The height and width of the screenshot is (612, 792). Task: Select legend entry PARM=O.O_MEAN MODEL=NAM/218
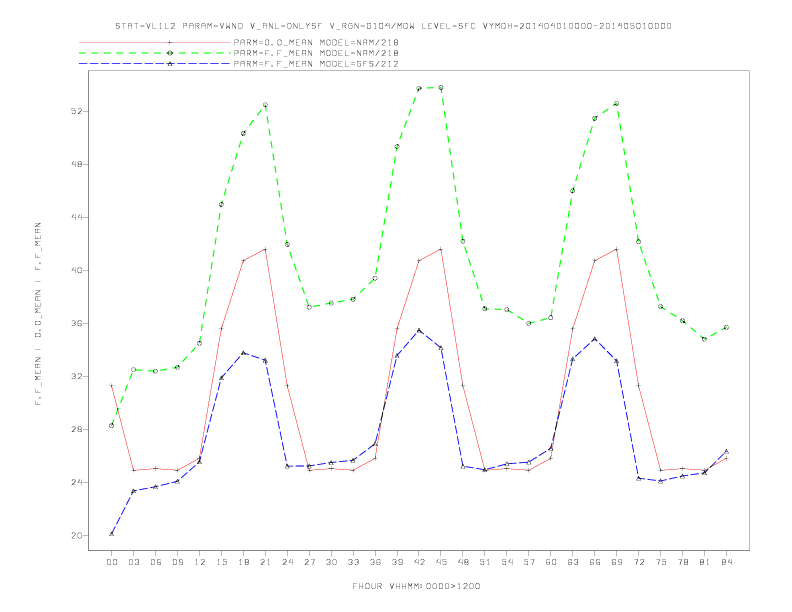coord(316,42)
